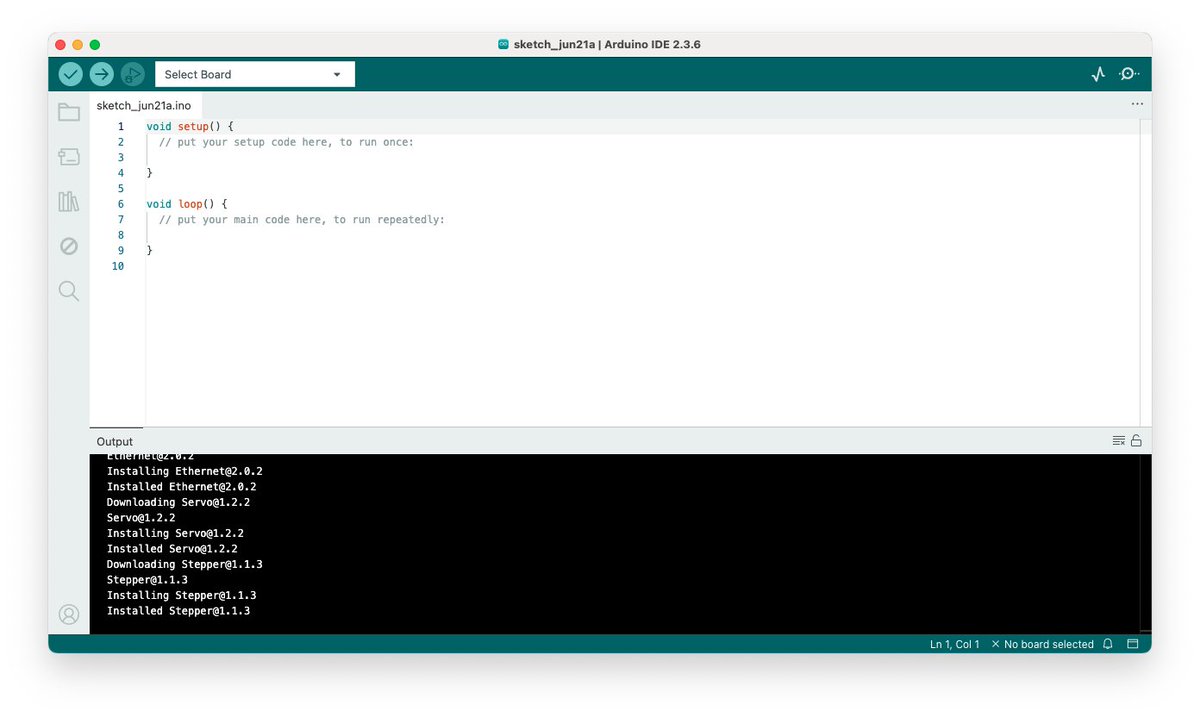
Task: Click the main code comment line
Action: pos(302,219)
